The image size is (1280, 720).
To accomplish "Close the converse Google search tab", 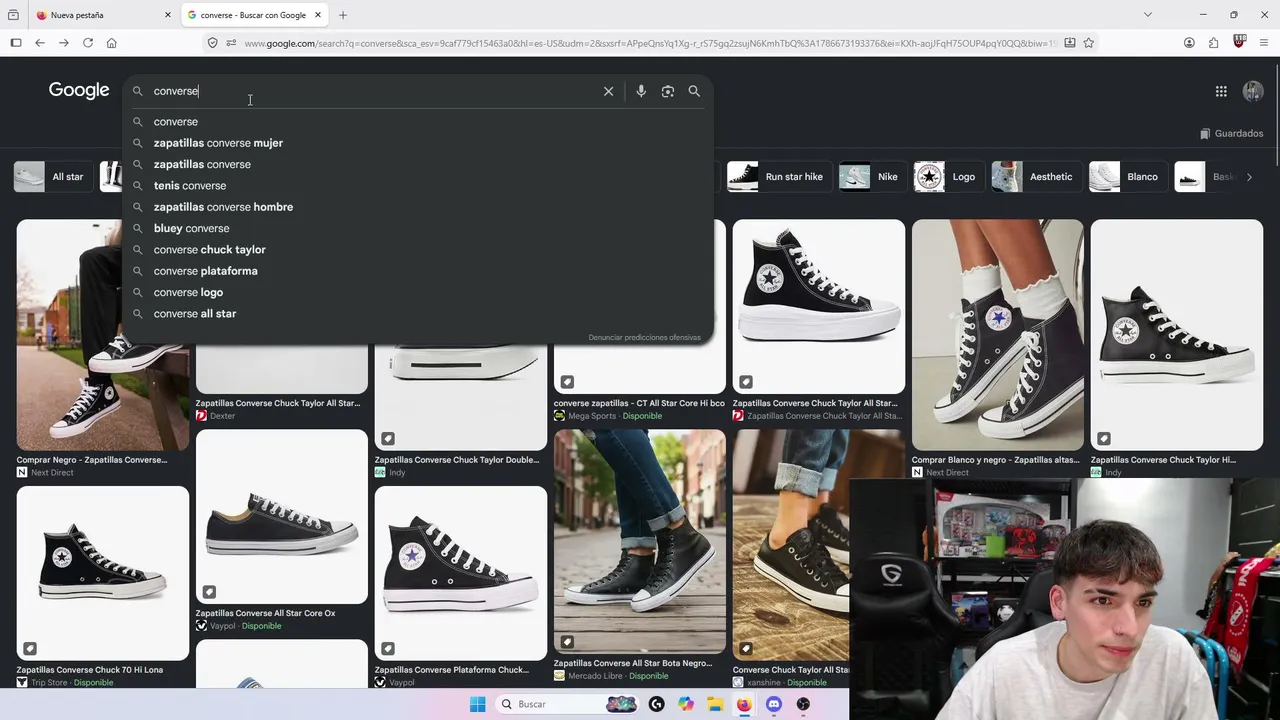I will [318, 15].
